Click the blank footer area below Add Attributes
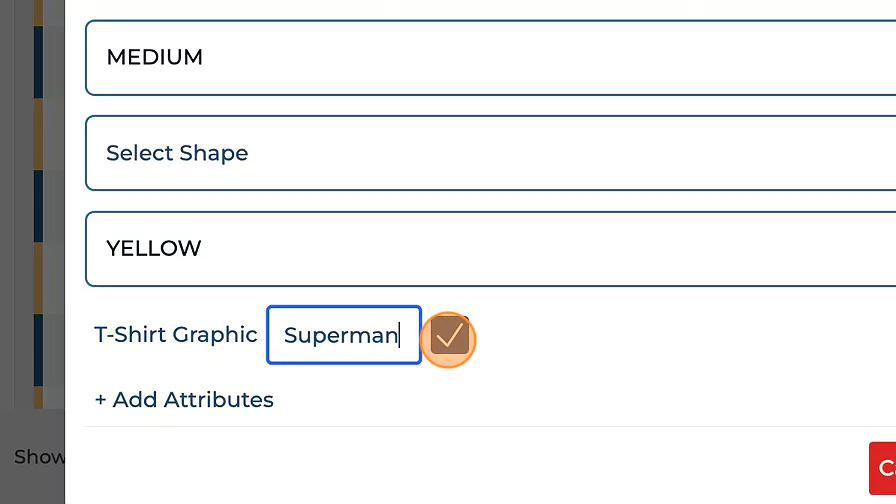This screenshot has height=504, width=896. (x=450, y=465)
